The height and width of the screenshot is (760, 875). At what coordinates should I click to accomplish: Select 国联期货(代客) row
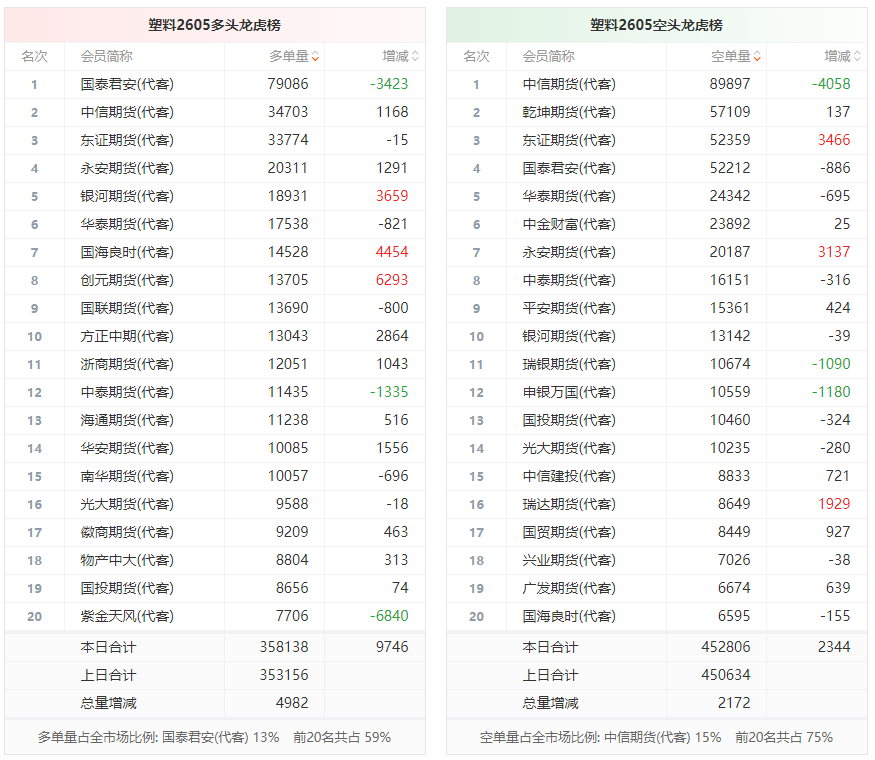215,308
